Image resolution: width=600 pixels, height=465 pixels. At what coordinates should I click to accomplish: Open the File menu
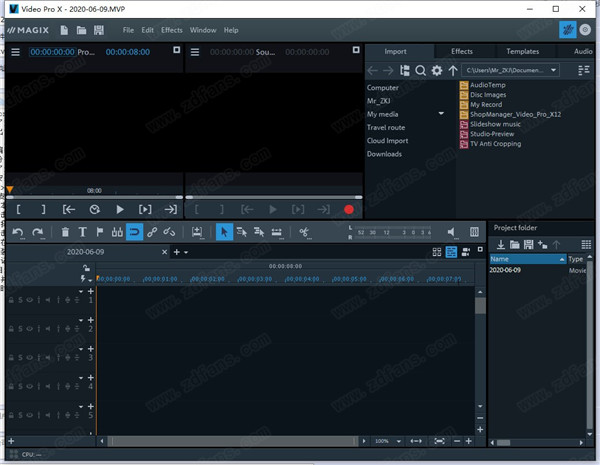[128, 30]
